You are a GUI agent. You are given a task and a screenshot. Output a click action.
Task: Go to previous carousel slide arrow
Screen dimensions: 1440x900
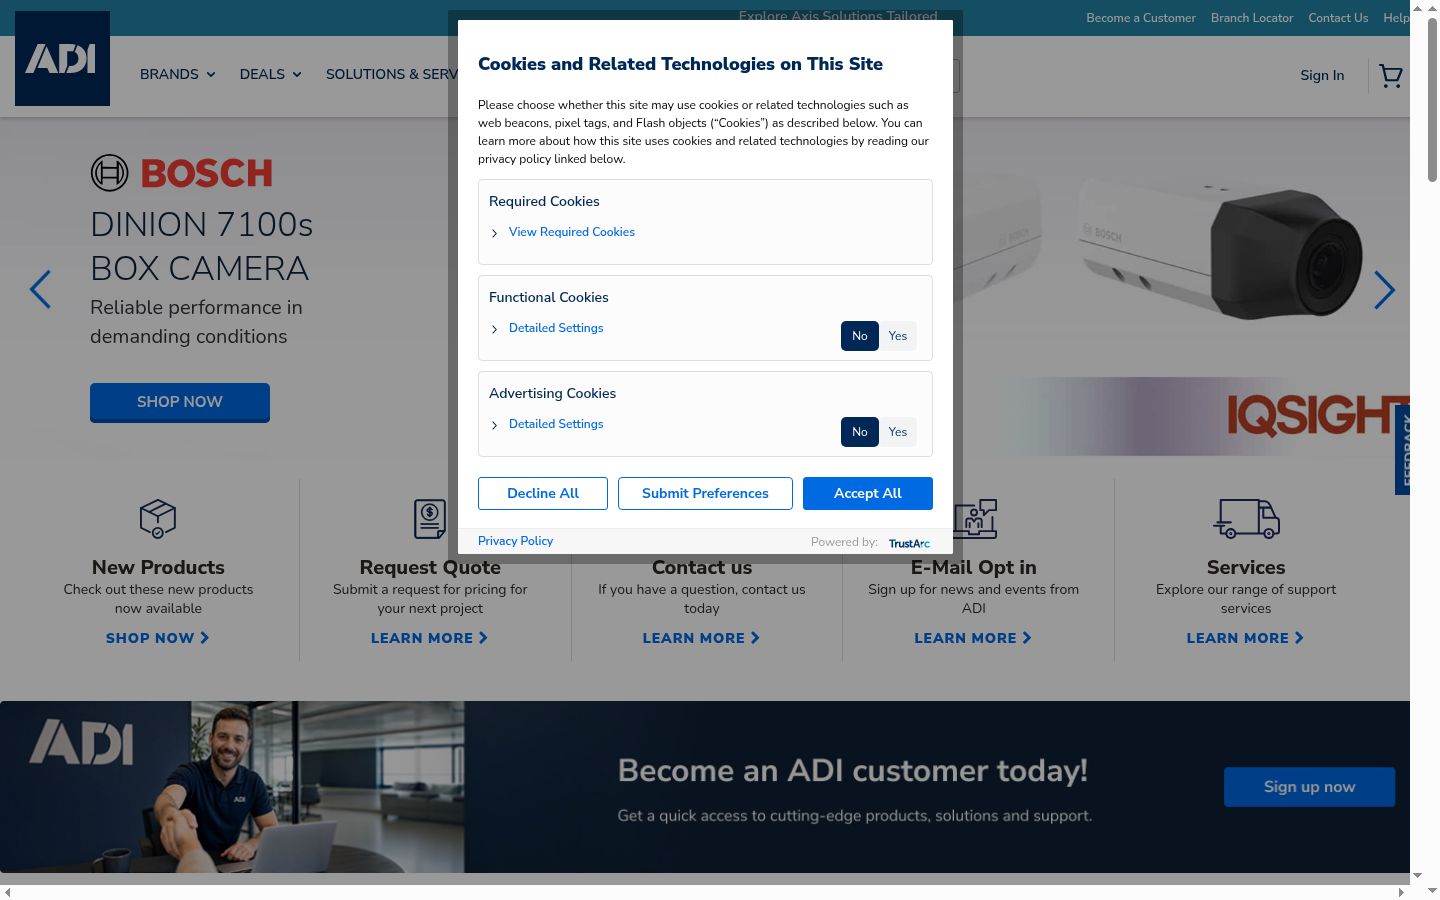pos(40,290)
